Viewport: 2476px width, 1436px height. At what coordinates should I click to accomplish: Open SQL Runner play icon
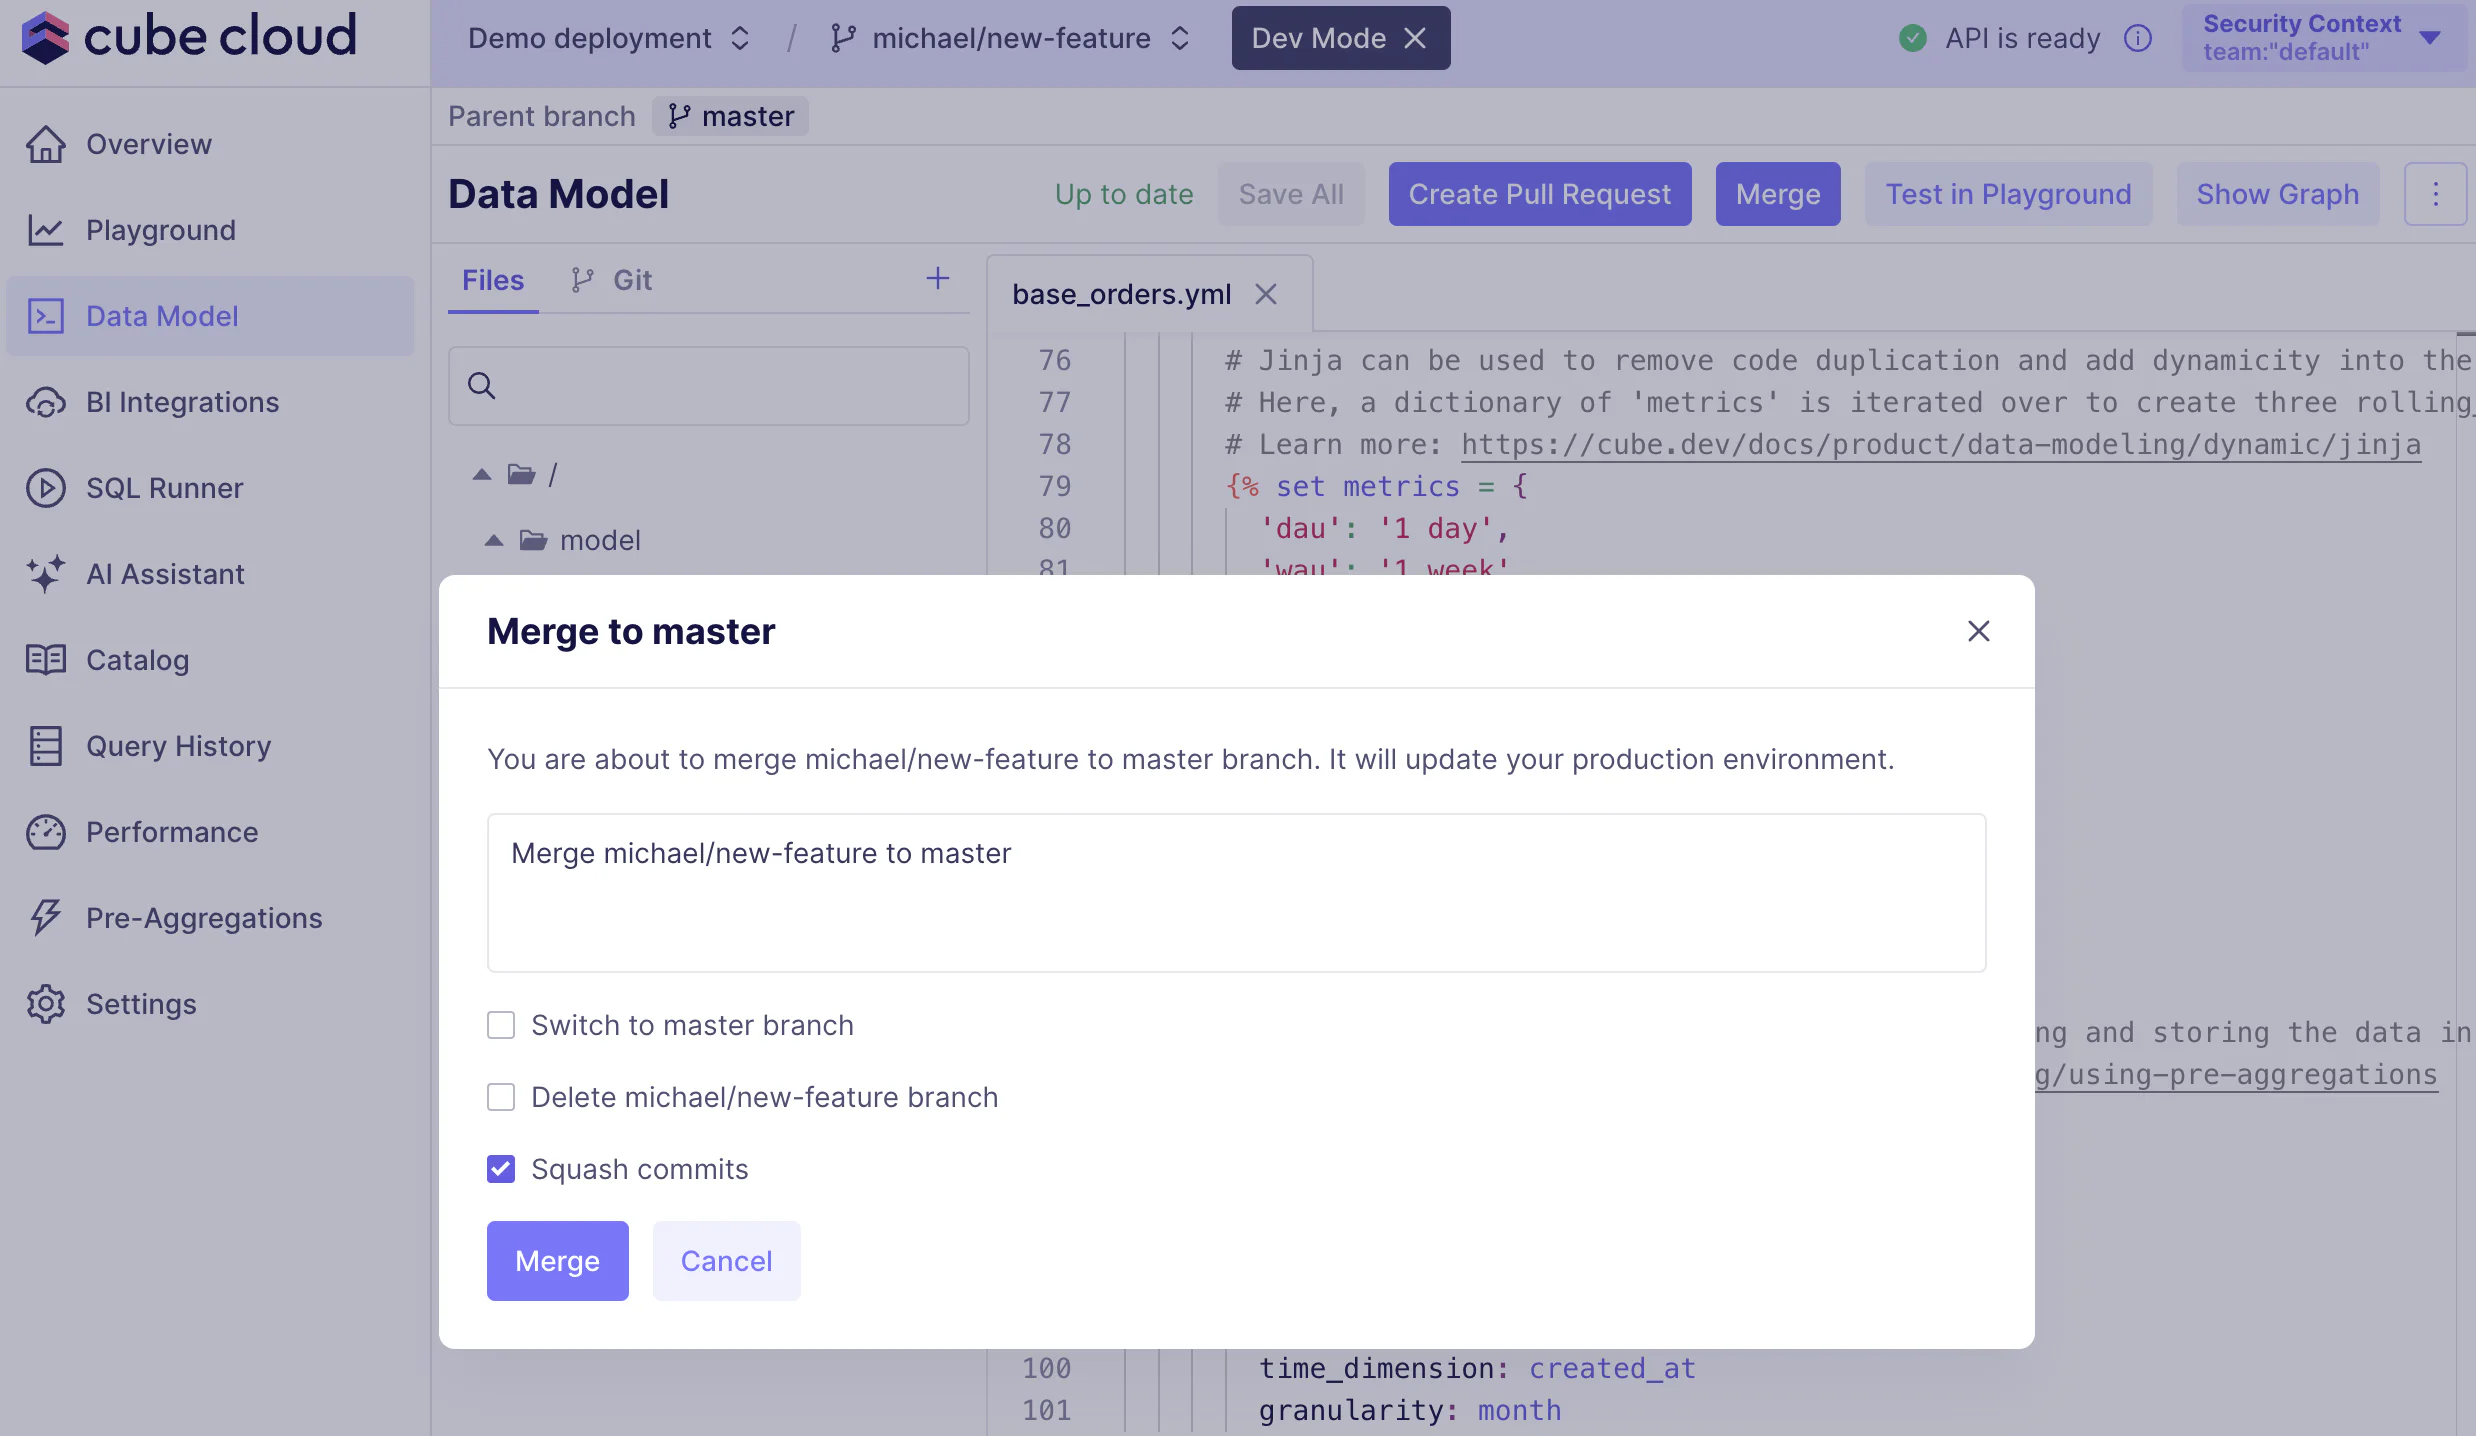click(46, 488)
